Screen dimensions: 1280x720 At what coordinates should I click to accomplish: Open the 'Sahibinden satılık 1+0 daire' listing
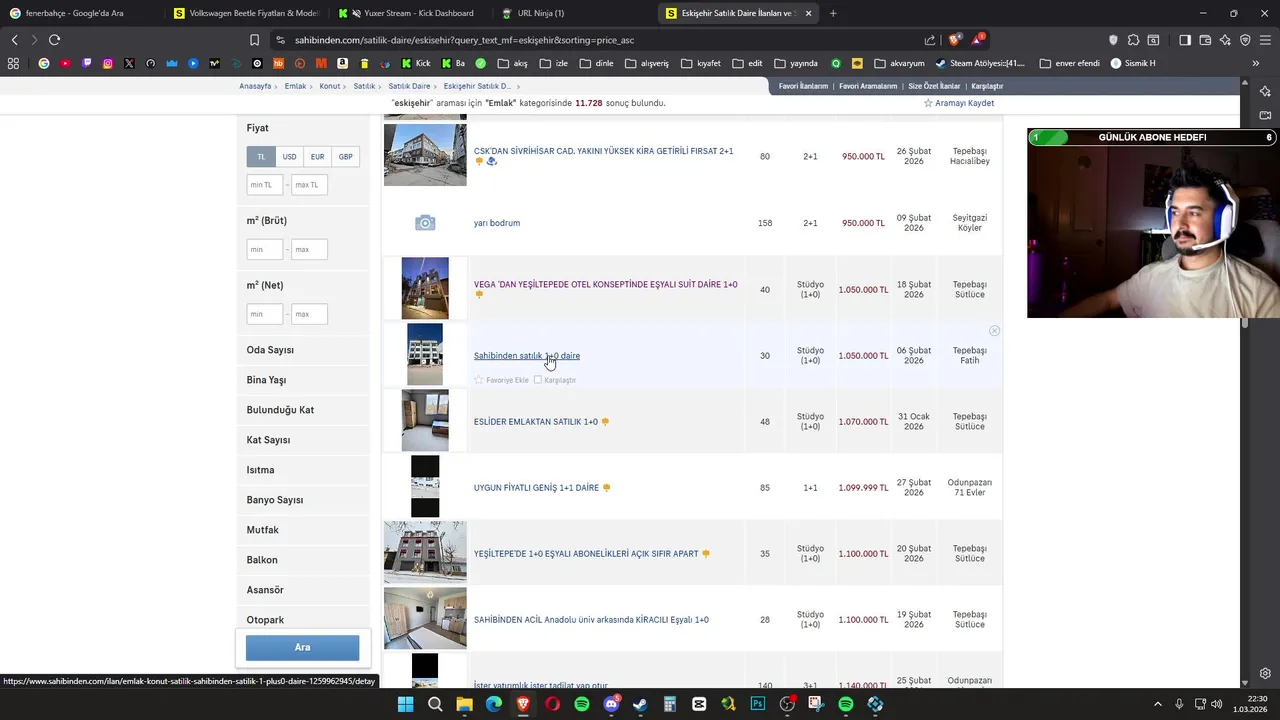click(x=527, y=356)
